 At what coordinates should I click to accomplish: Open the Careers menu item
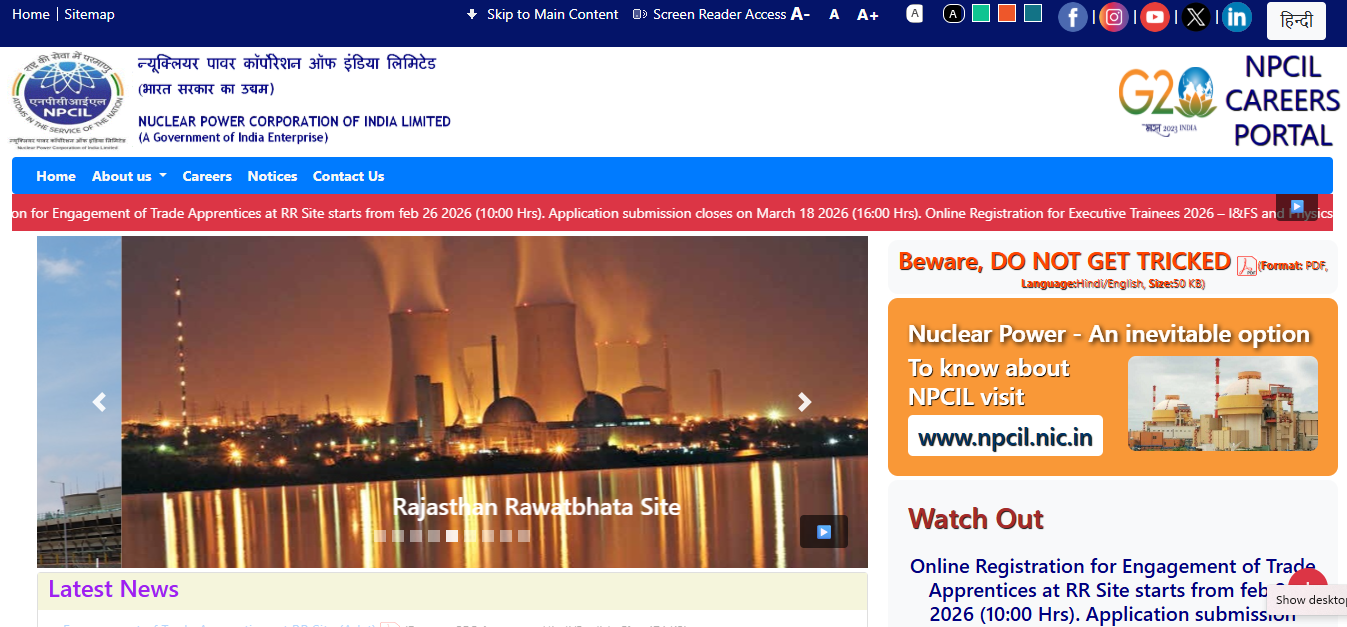coord(207,176)
